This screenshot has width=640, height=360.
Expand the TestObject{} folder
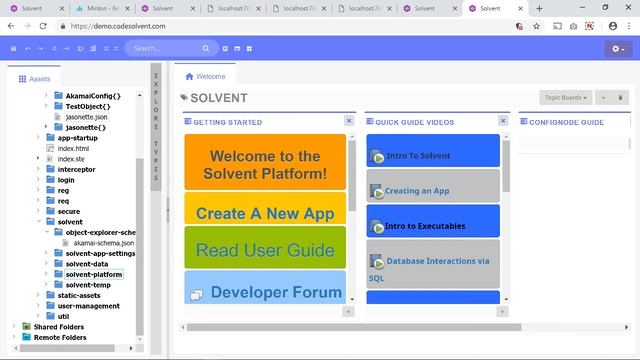click(46, 106)
